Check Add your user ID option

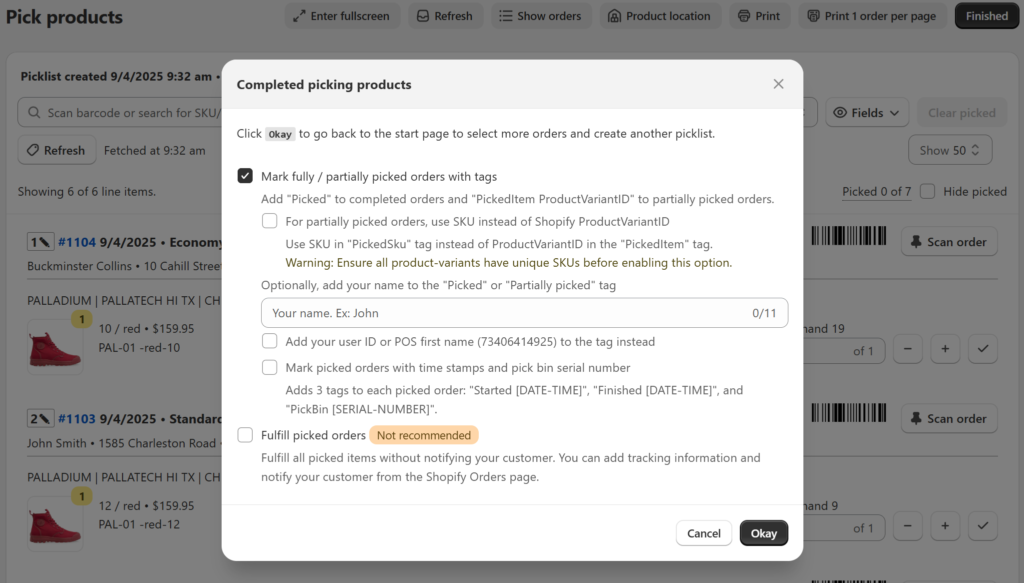point(269,341)
